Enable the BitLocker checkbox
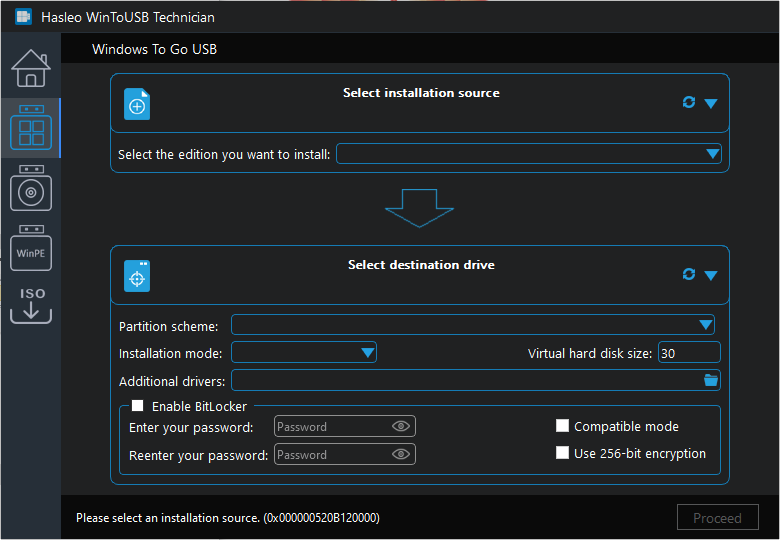Image resolution: width=780 pixels, height=540 pixels. coord(138,406)
